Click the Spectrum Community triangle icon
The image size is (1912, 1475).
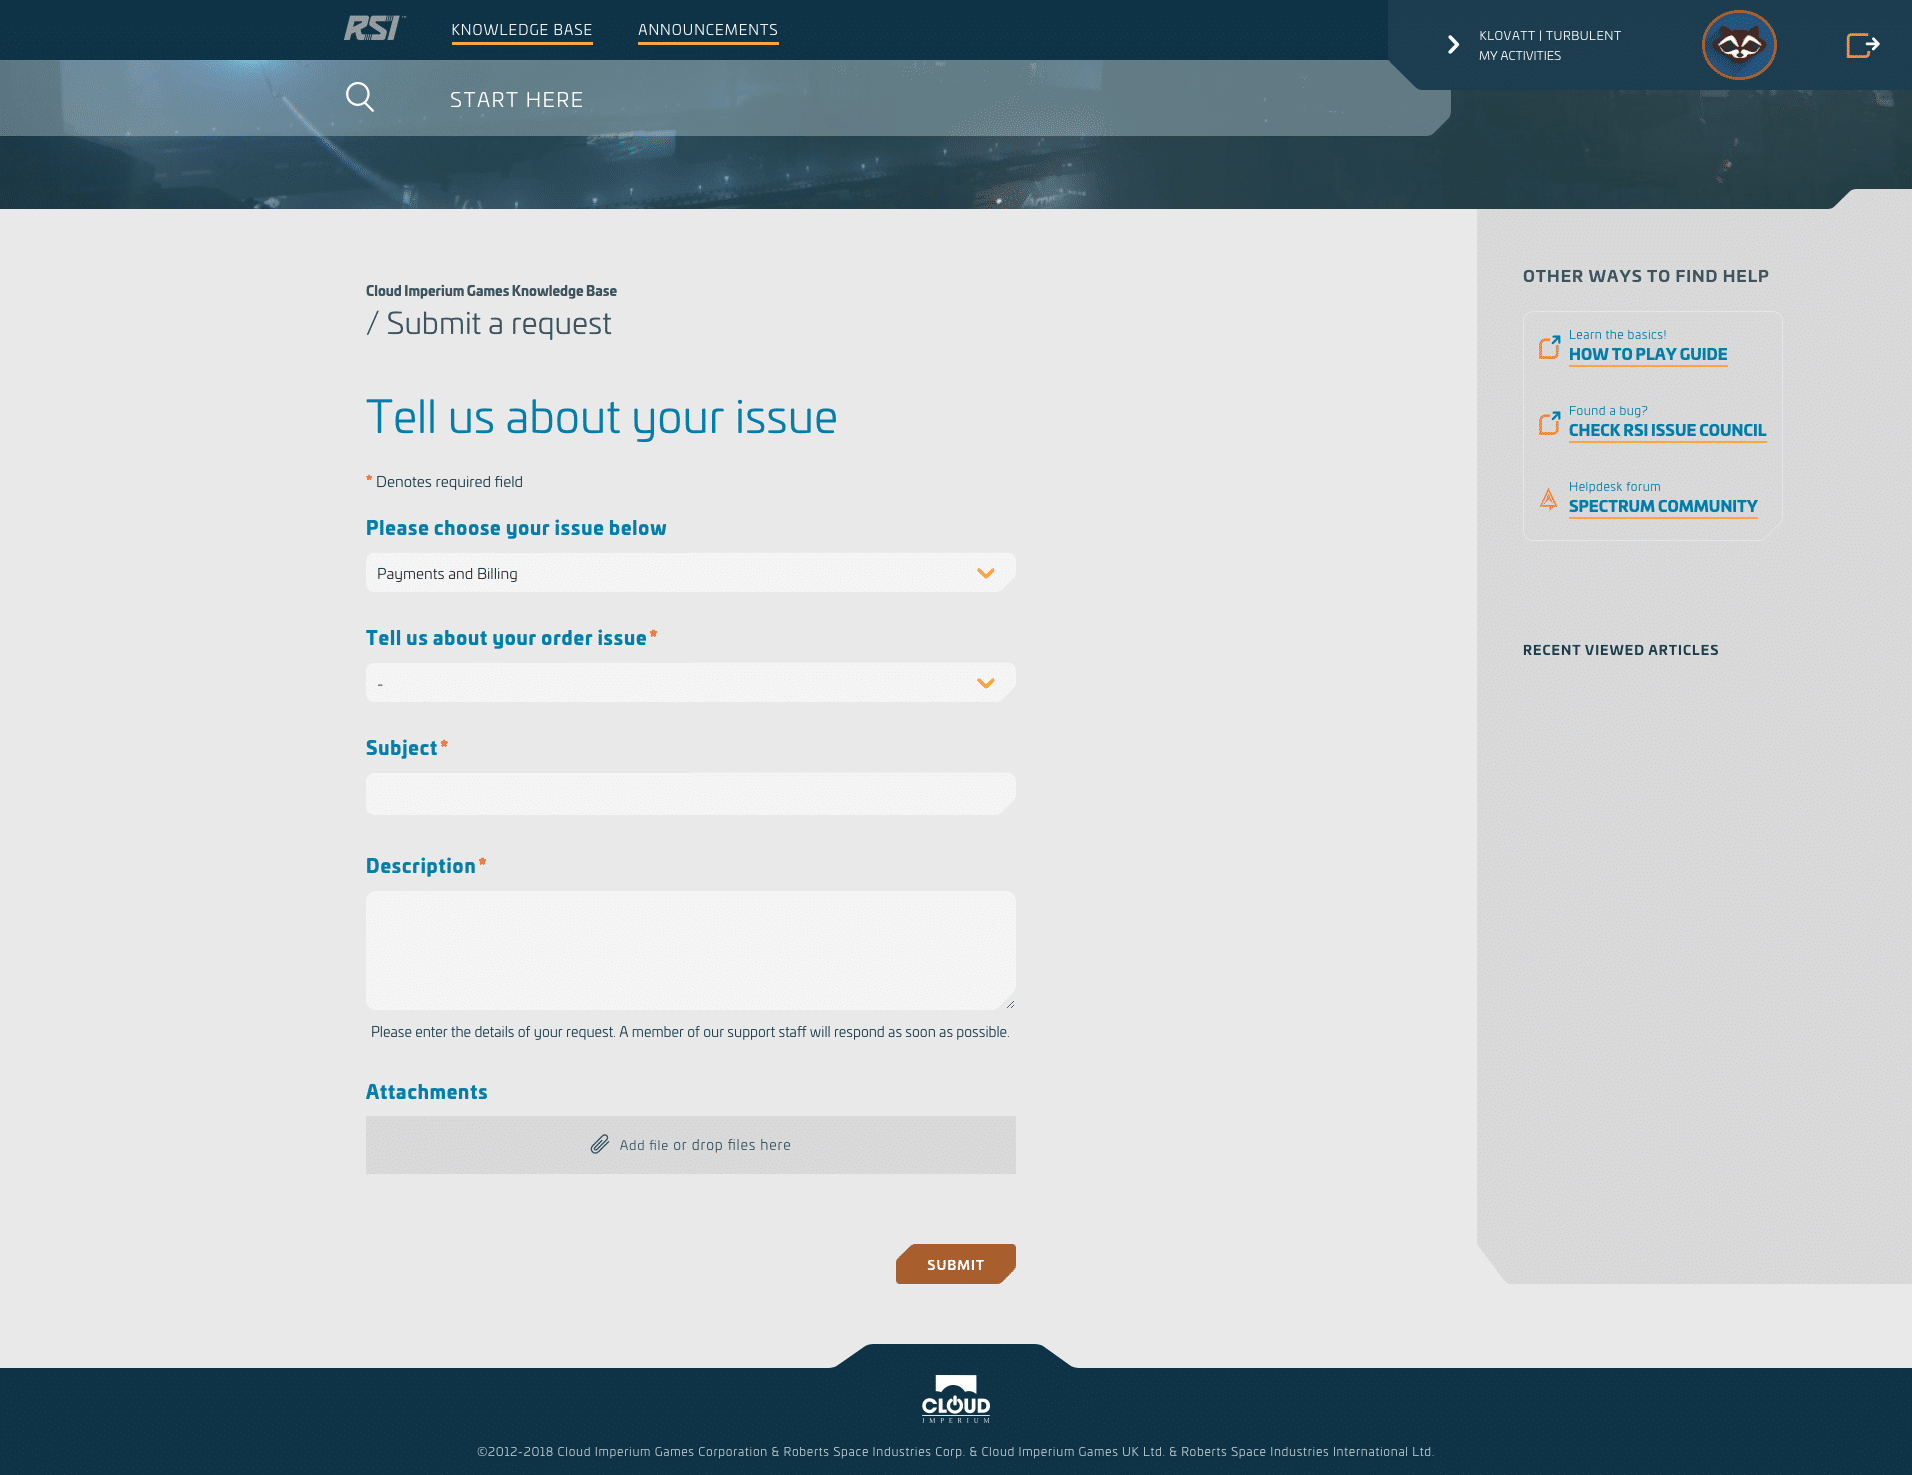click(1548, 499)
